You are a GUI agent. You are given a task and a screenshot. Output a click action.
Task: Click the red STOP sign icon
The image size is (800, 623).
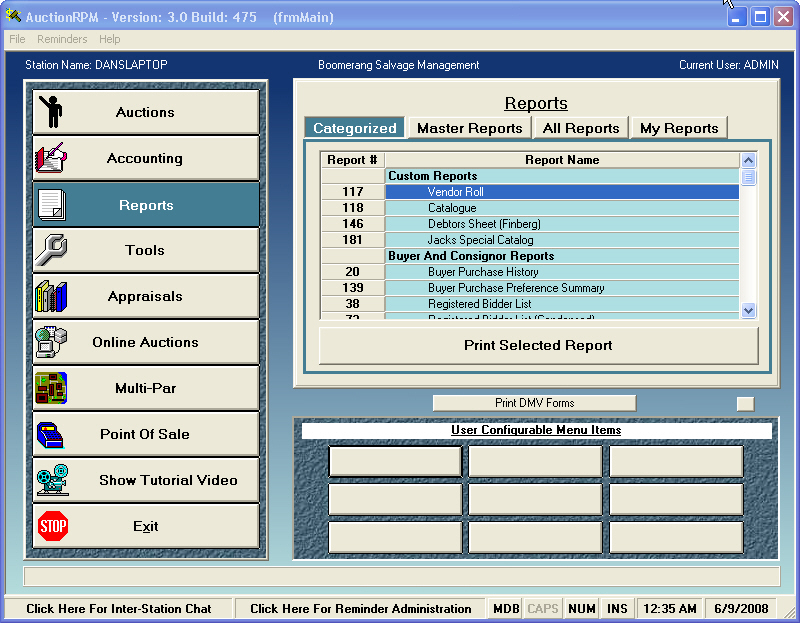click(x=53, y=526)
